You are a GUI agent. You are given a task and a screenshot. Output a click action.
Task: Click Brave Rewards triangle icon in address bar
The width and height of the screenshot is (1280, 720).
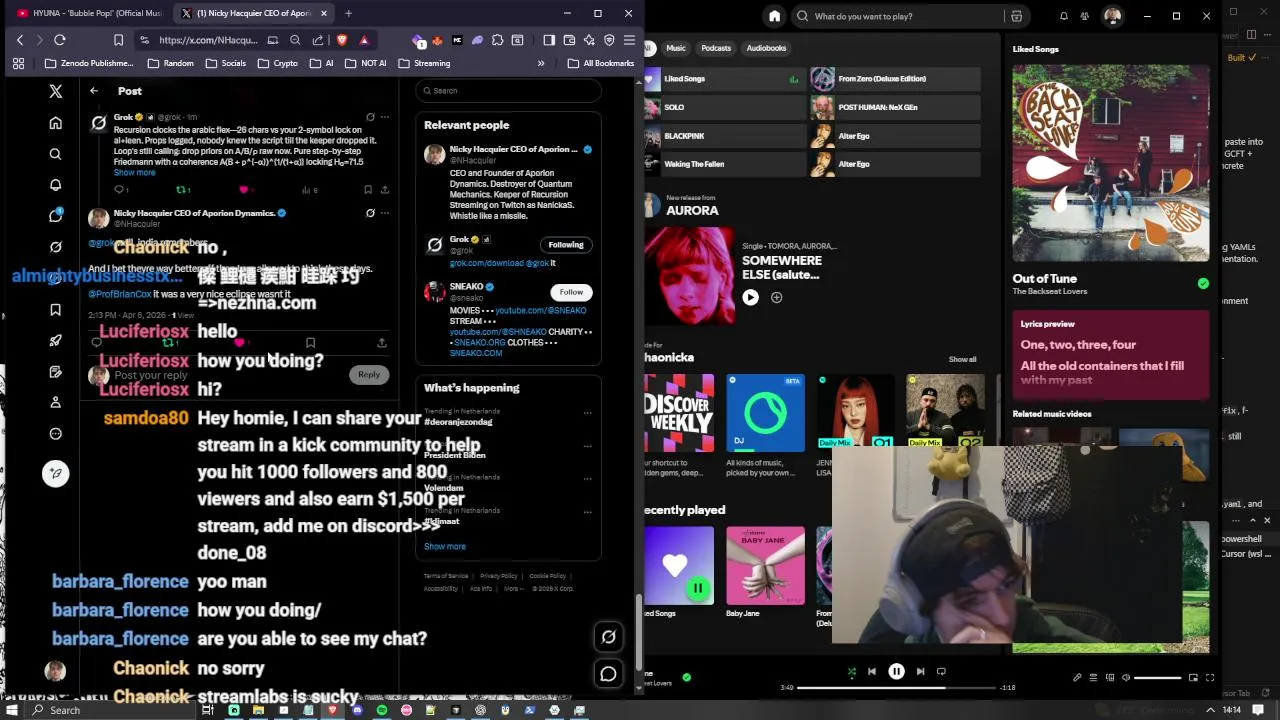click(x=364, y=40)
